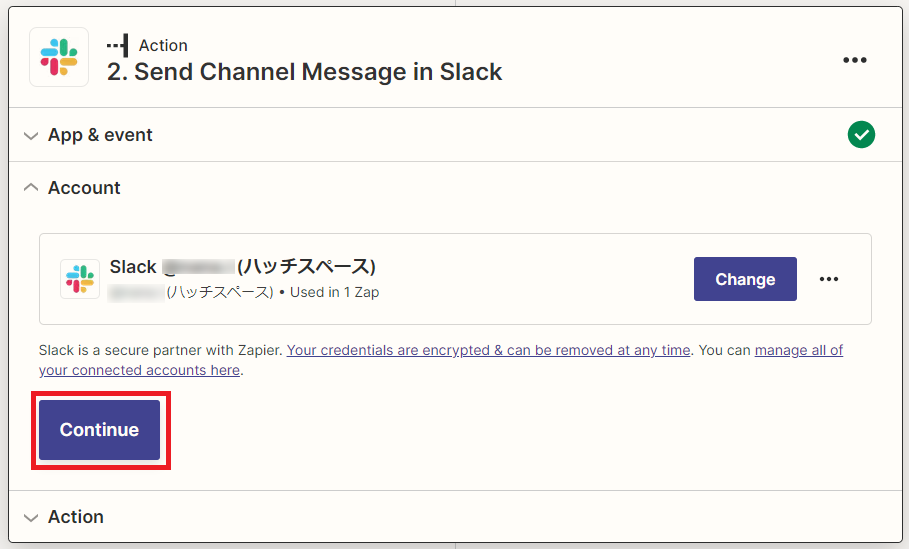Open the account's three-dot more menu

coord(828,279)
